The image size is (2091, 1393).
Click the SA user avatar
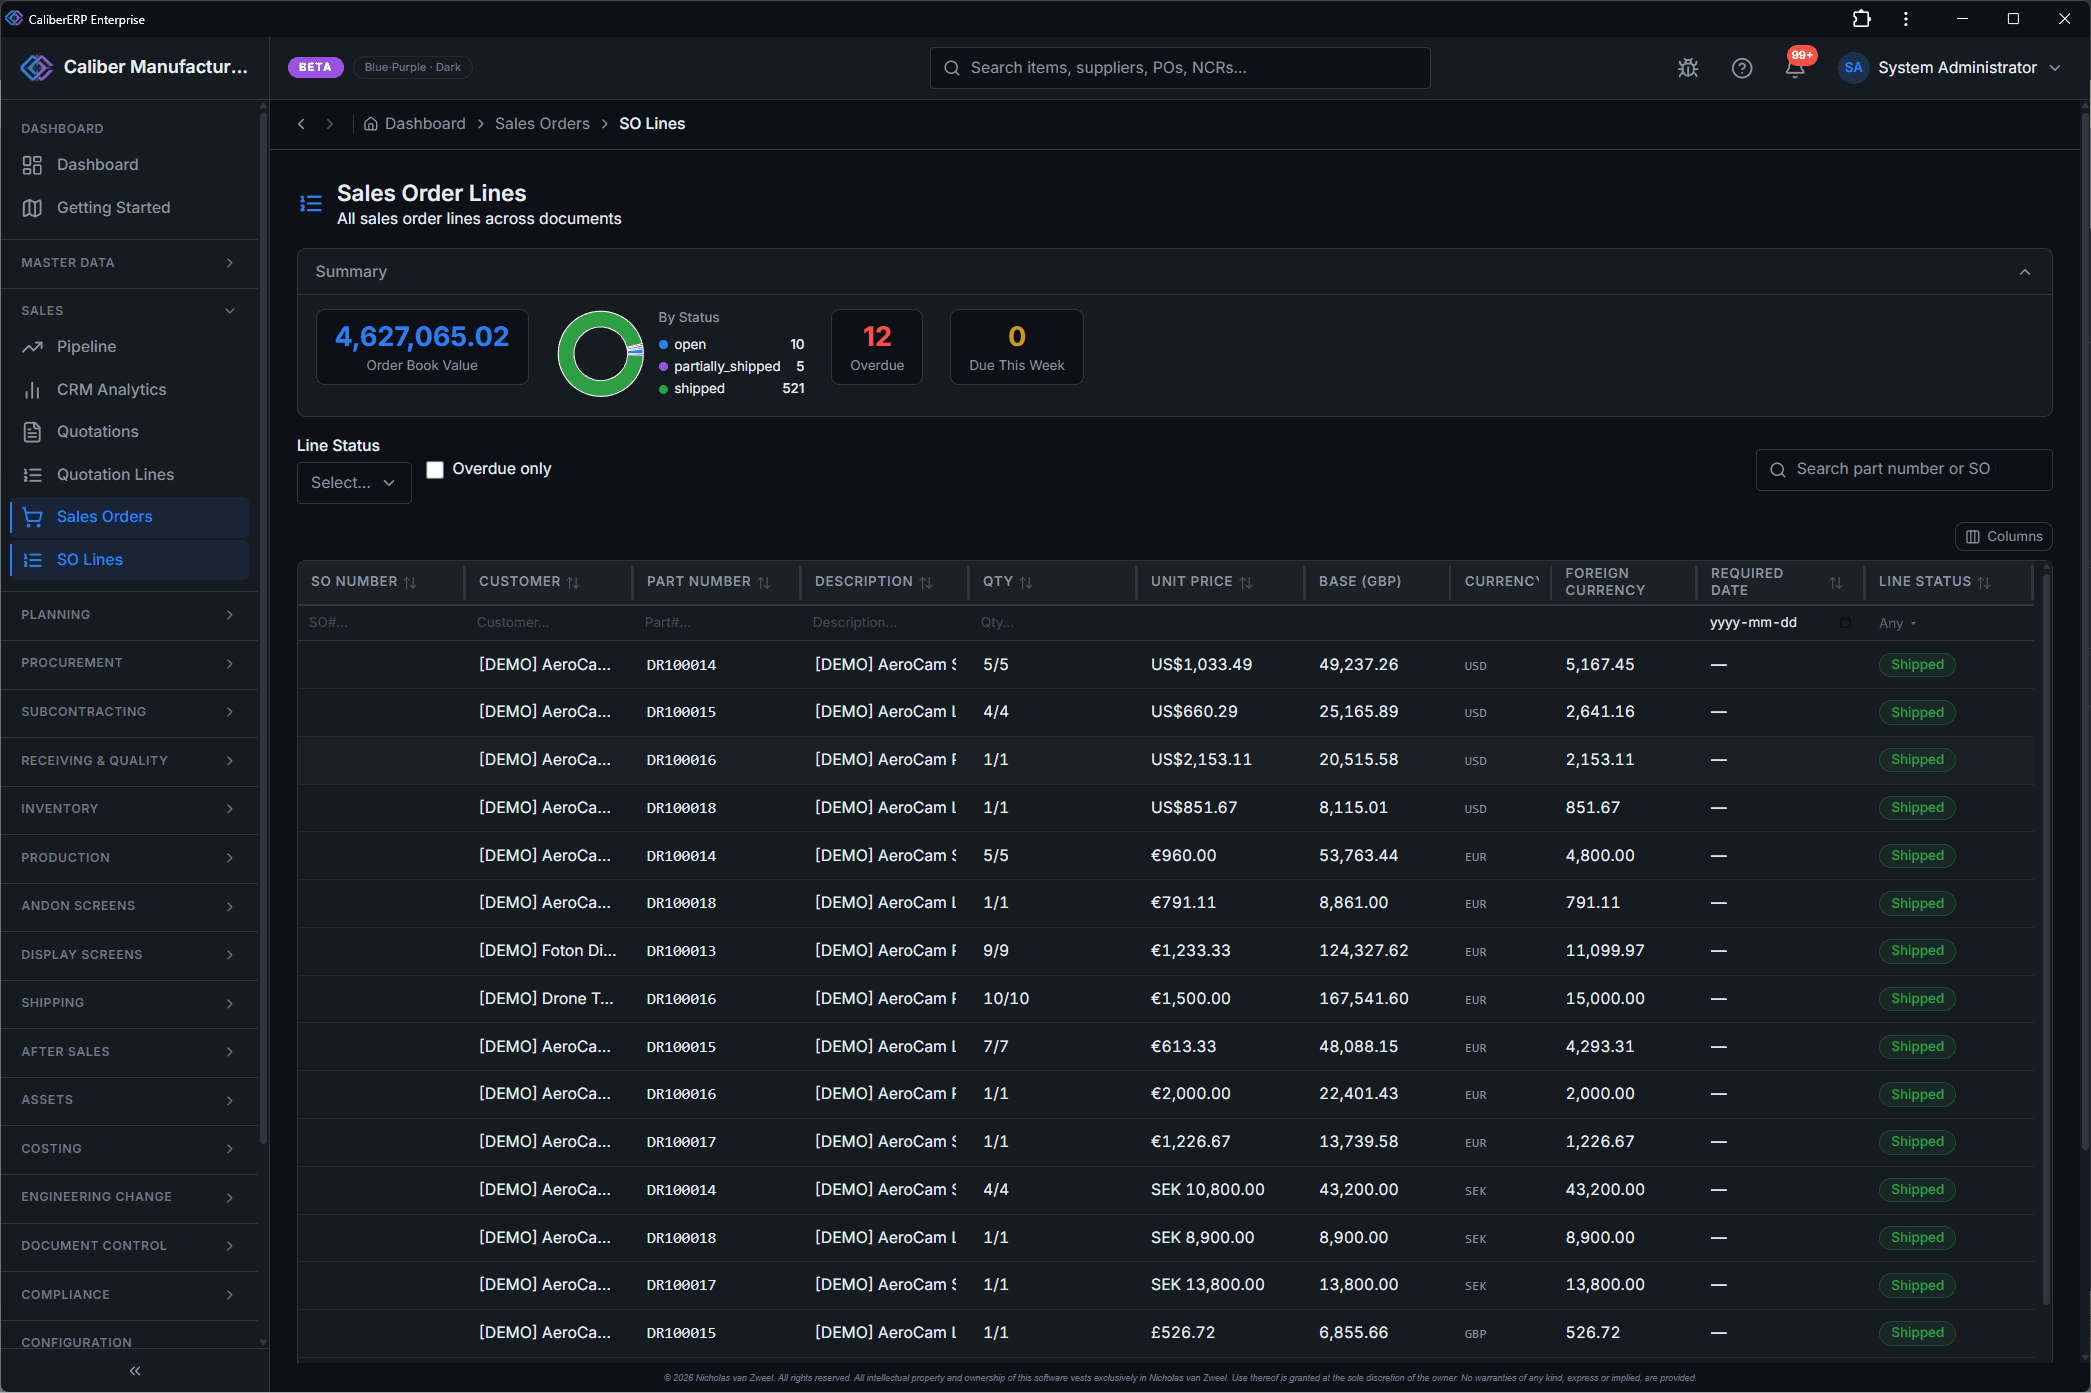pos(1853,67)
